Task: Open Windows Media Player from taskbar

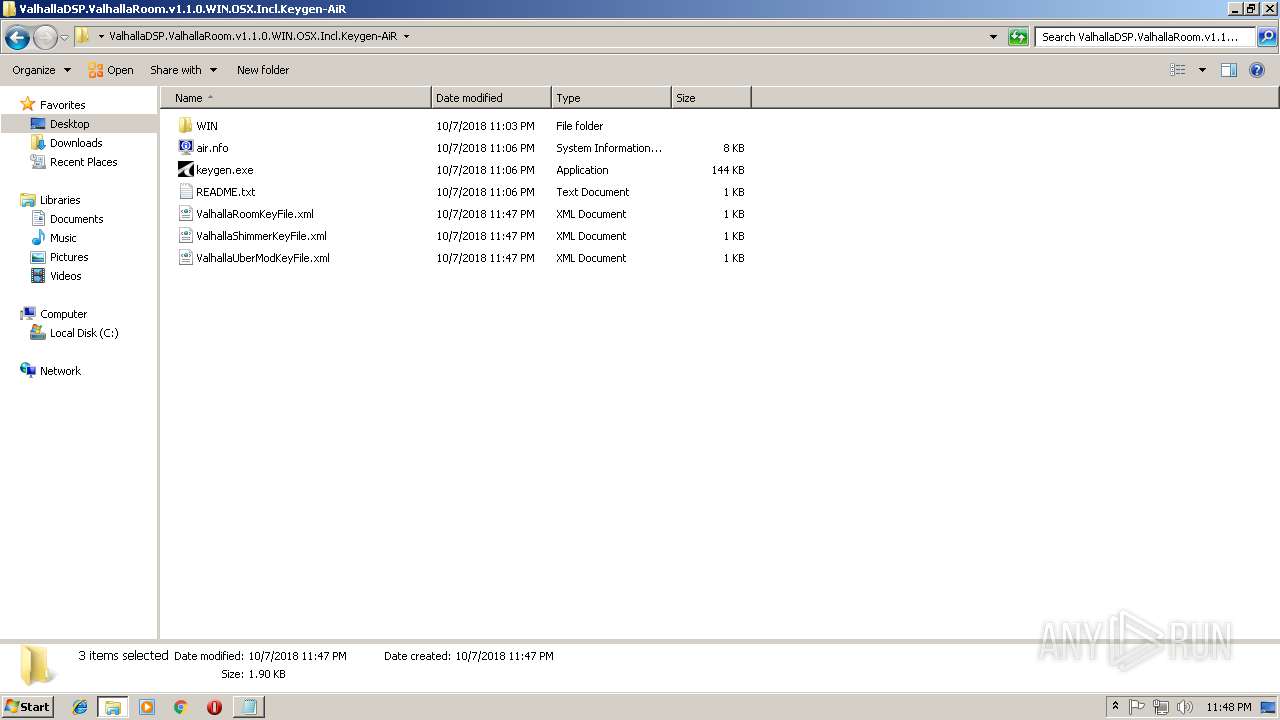Action: pos(147,707)
